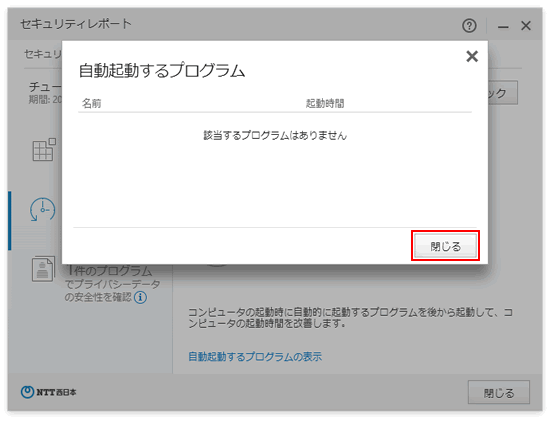The width and height of the screenshot is (550, 425).
Task: Open the 自動起動するプログラムの表示 link
Action: [x=255, y=357]
